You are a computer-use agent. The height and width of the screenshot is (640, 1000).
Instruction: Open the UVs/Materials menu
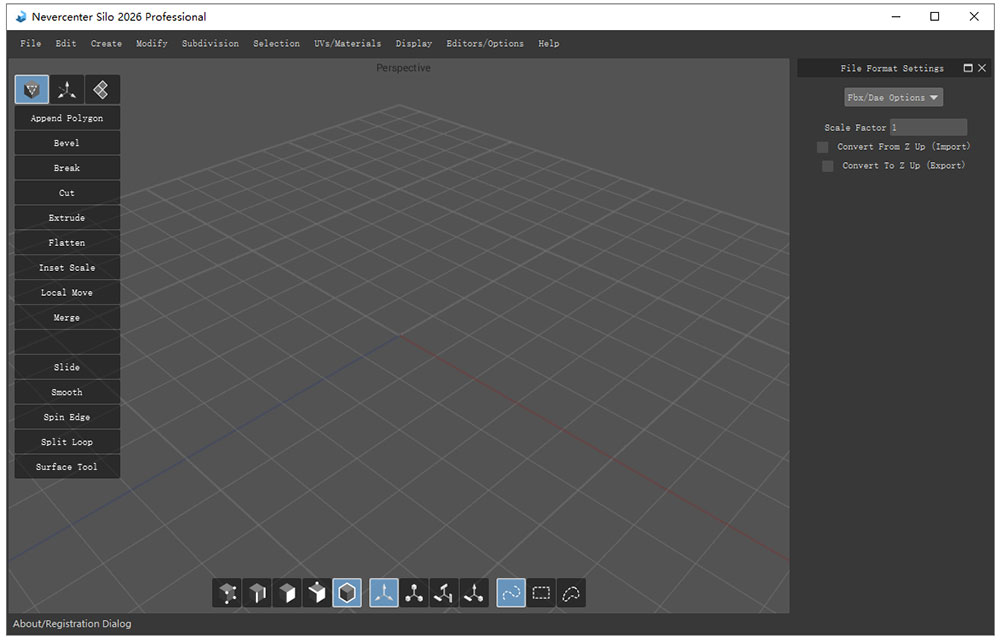(x=348, y=44)
